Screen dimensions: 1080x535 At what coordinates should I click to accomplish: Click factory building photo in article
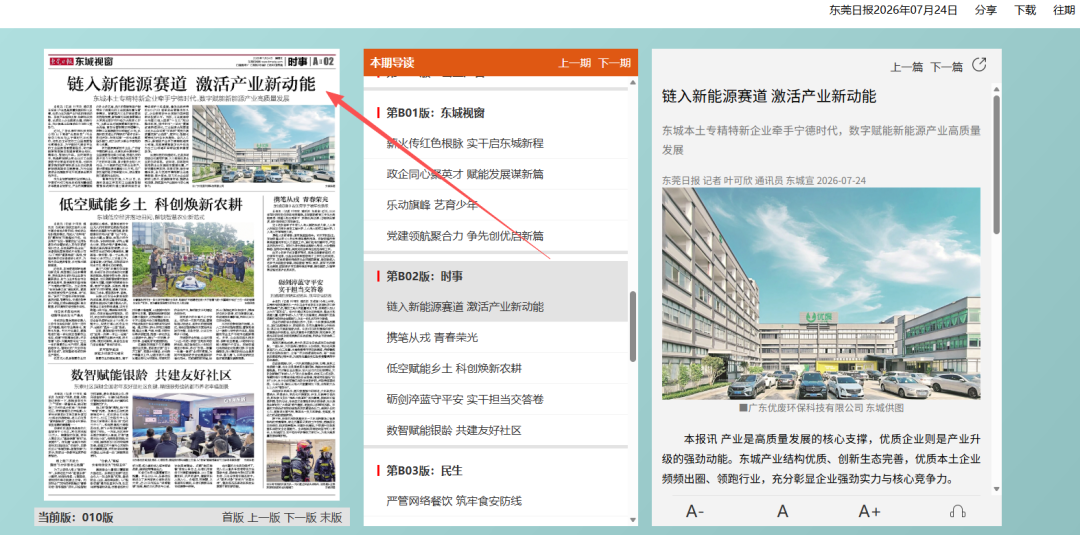[x=821, y=294]
